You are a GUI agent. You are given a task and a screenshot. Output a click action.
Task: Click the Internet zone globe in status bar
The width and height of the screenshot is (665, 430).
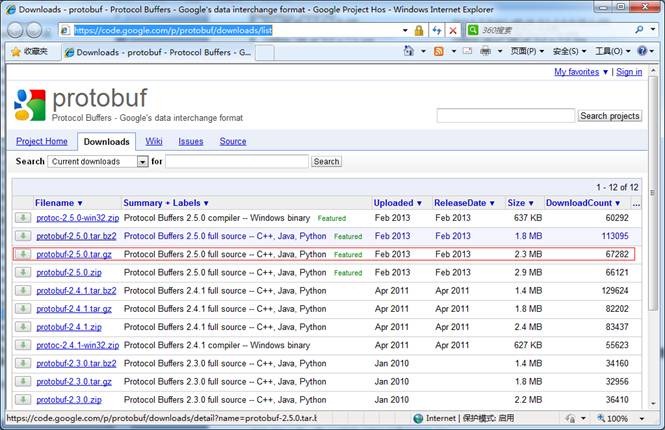click(418, 419)
